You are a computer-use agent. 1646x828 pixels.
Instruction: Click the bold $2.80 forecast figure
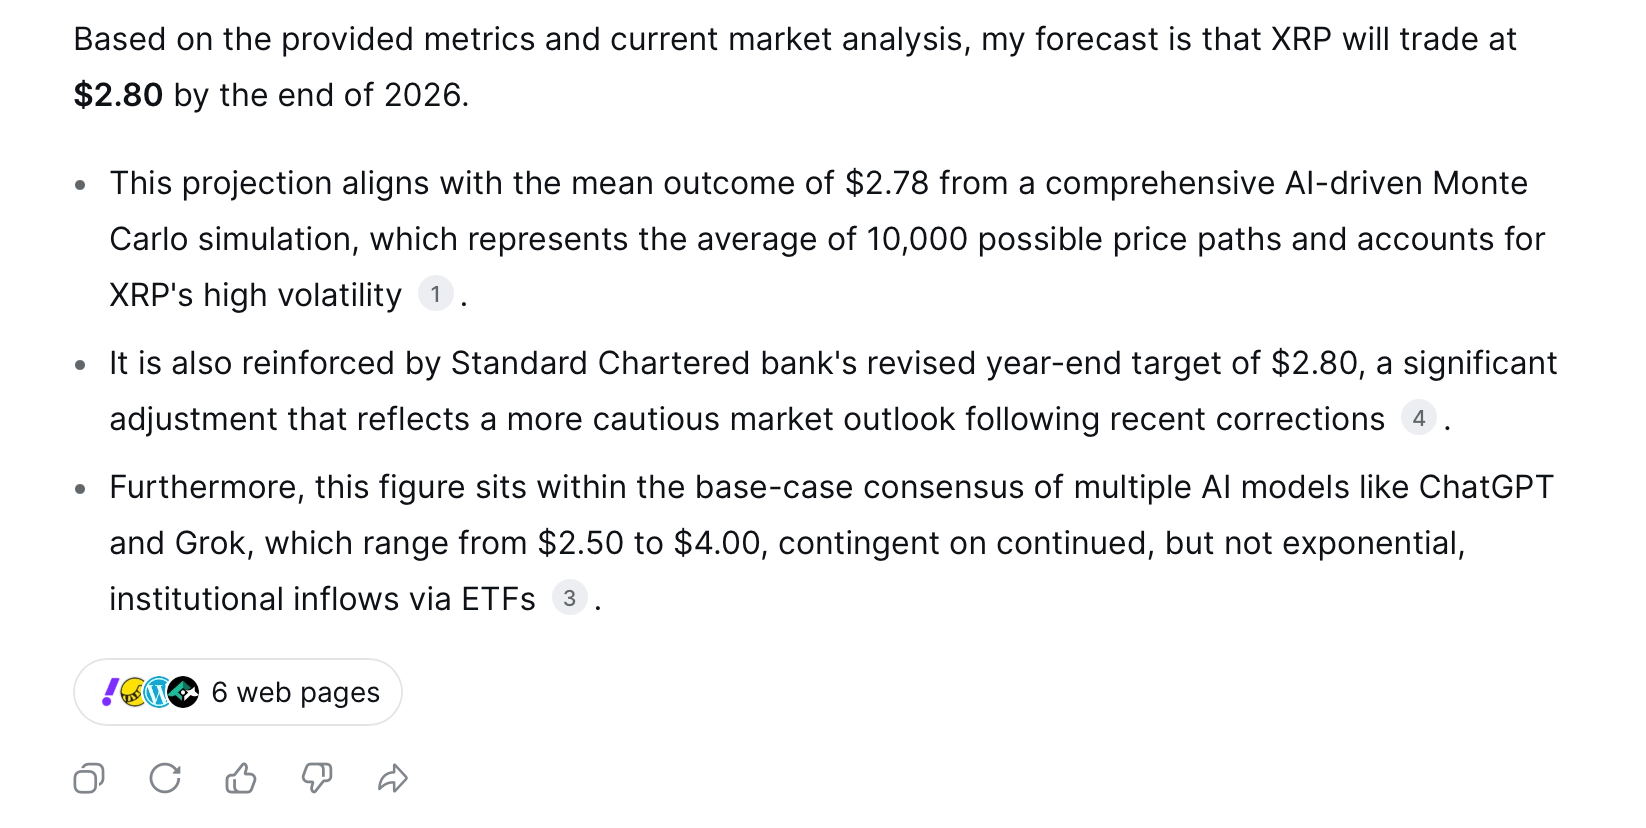[117, 94]
